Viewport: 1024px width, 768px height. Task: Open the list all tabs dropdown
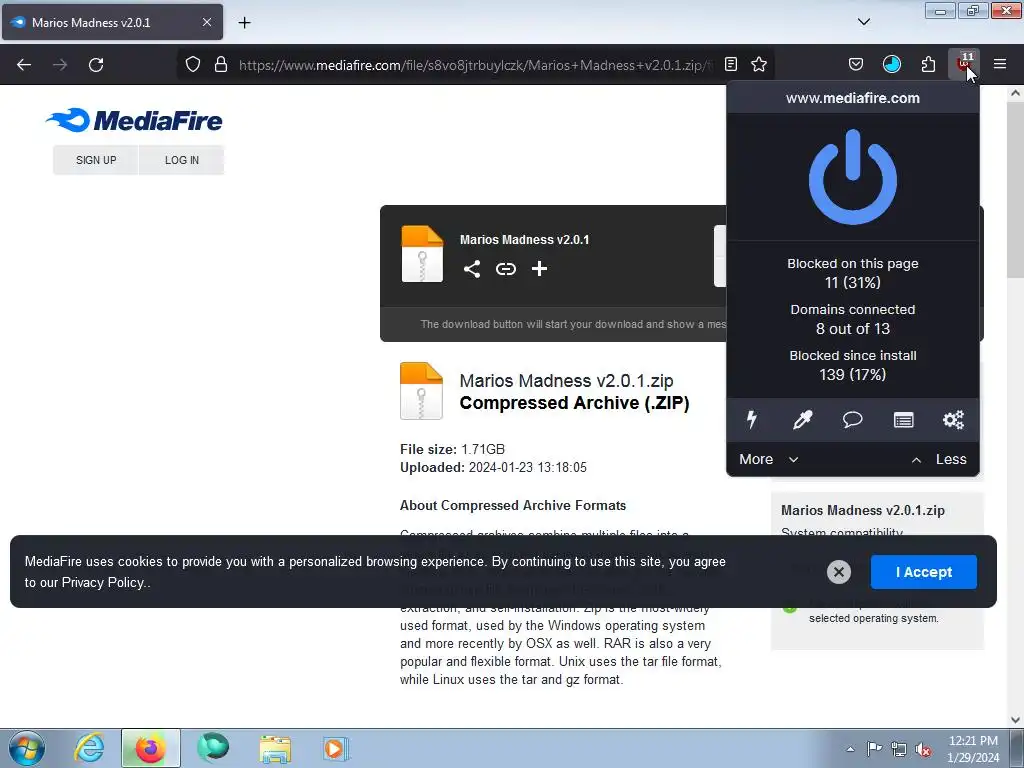(x=863, y=22)
